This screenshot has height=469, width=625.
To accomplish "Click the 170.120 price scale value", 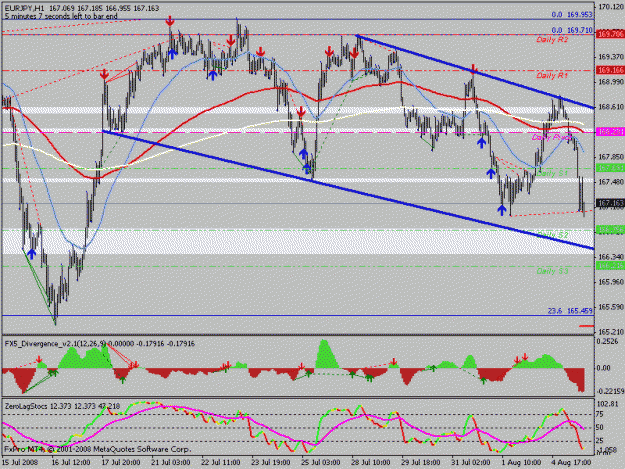I will point(611,7).
